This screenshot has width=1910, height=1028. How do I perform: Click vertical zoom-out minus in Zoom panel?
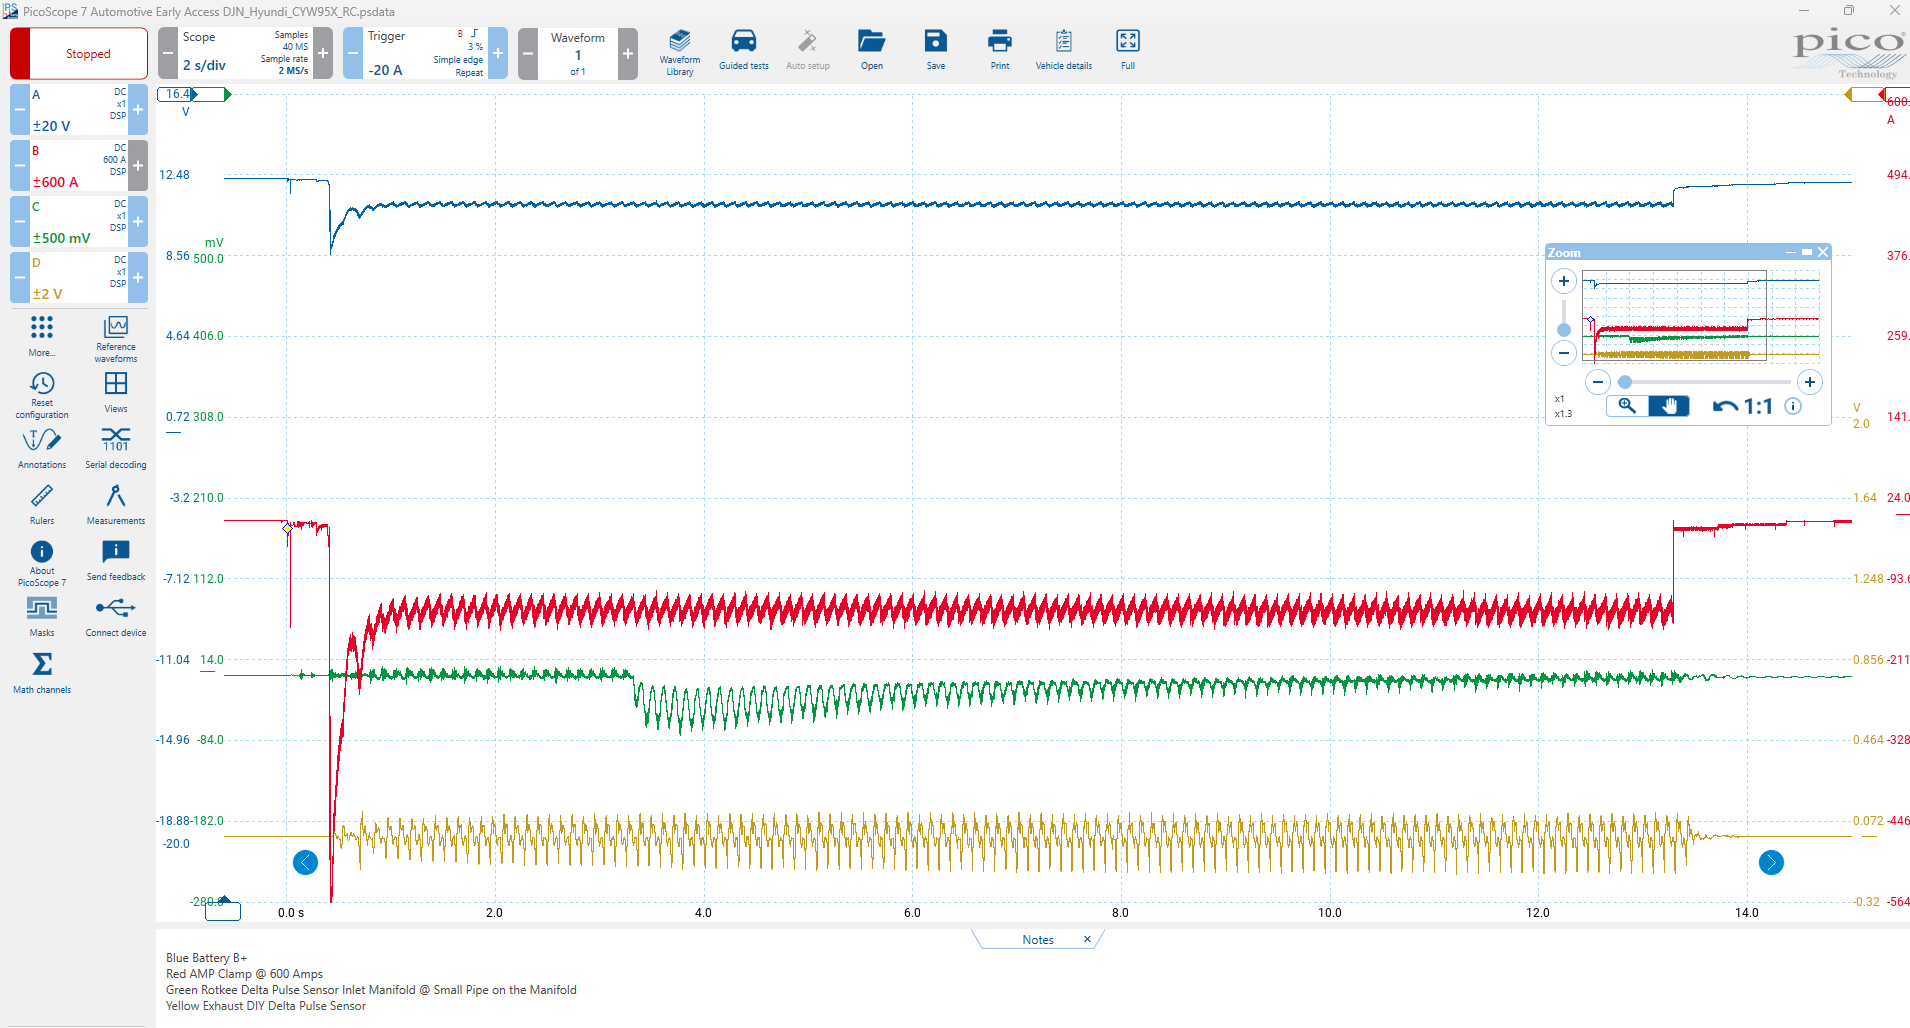tap(1564, 353)
